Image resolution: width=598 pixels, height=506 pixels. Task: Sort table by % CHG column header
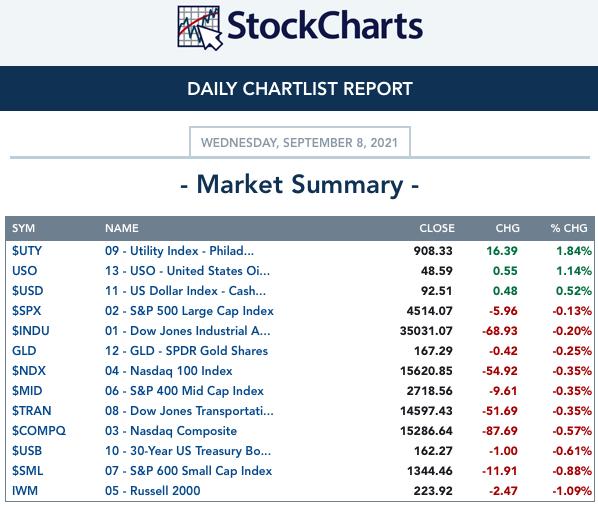point(569,228)
